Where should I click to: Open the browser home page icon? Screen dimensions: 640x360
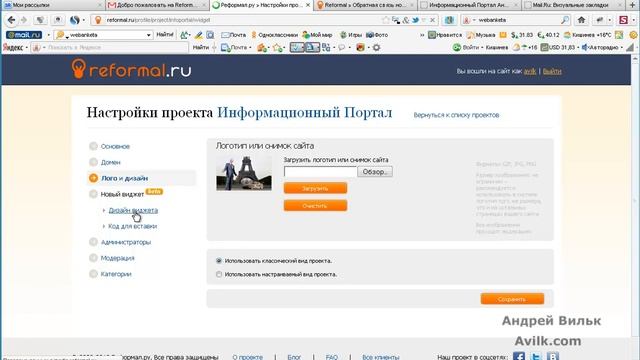(x=581, y=20)
